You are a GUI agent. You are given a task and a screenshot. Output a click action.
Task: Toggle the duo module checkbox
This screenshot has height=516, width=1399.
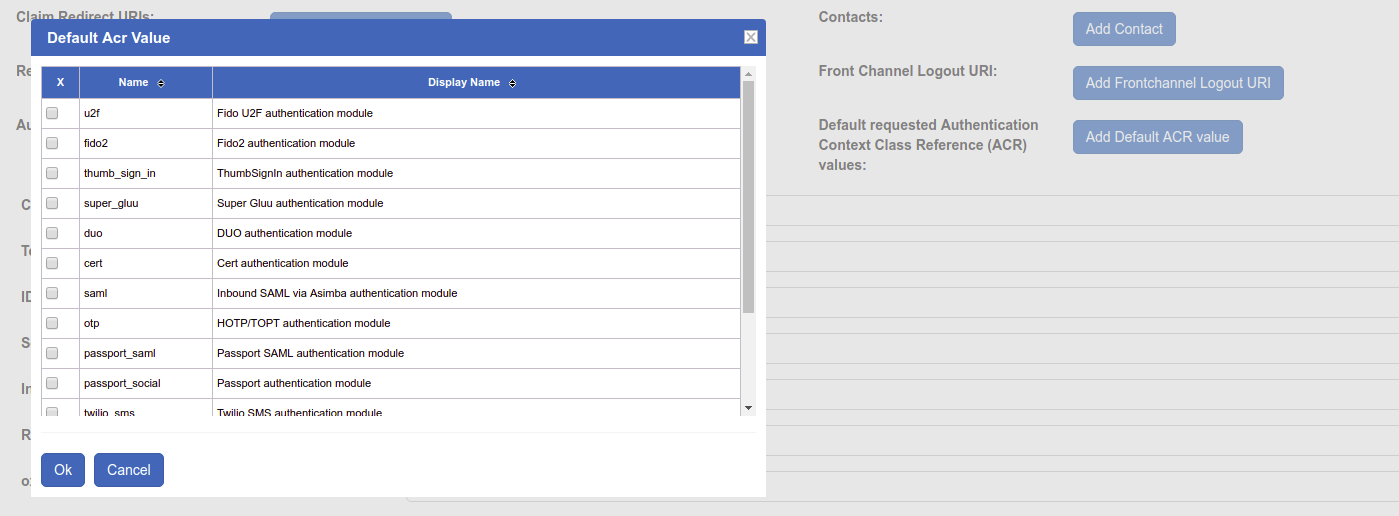point(52,233)
